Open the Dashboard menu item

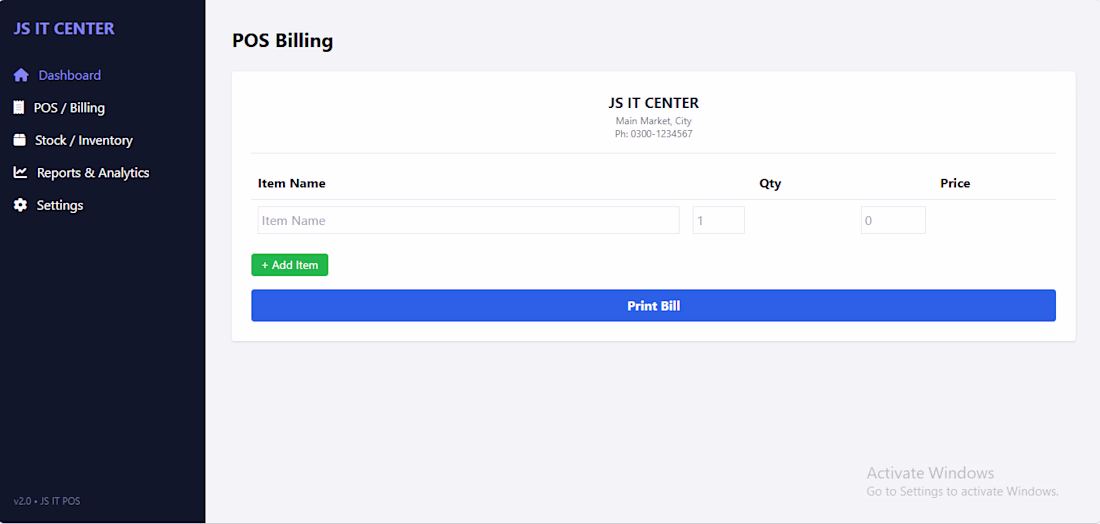69,75
